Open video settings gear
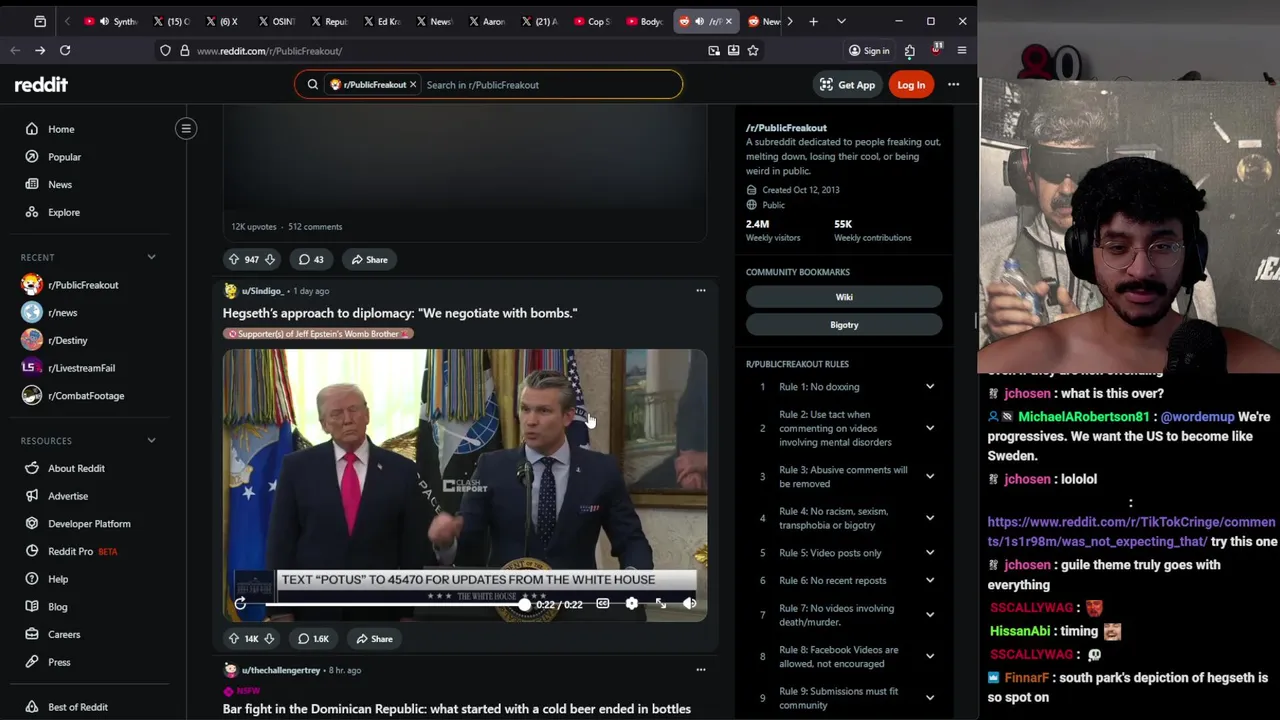Screen dimensions: 1280x720 [x=631, y=603]
